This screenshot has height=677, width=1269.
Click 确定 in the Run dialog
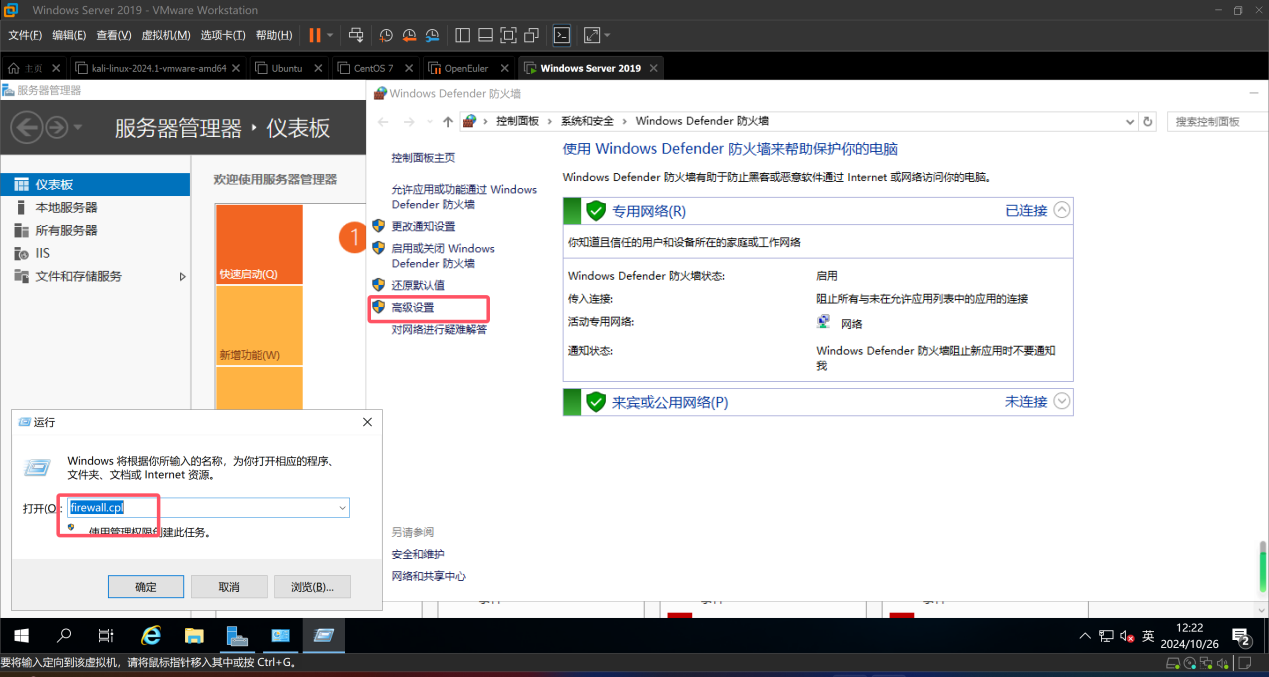click(146, 587)
